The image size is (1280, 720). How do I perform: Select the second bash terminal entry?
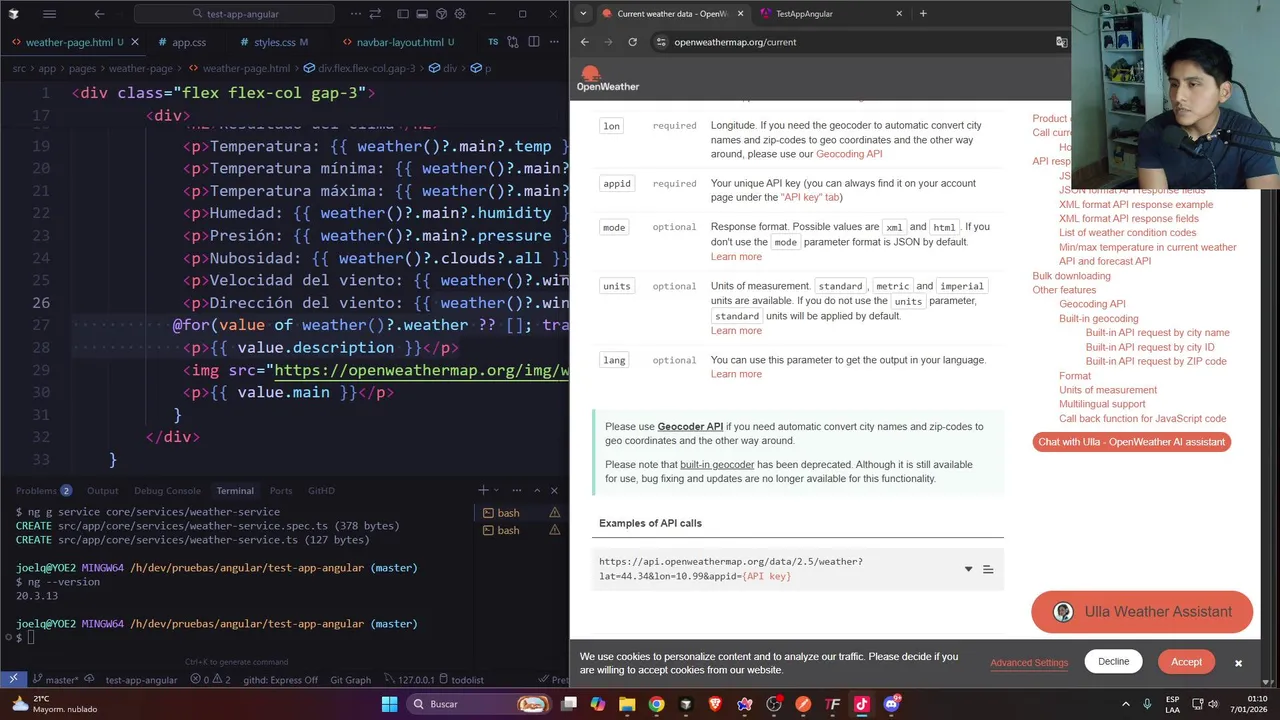[x=521, y=530]
